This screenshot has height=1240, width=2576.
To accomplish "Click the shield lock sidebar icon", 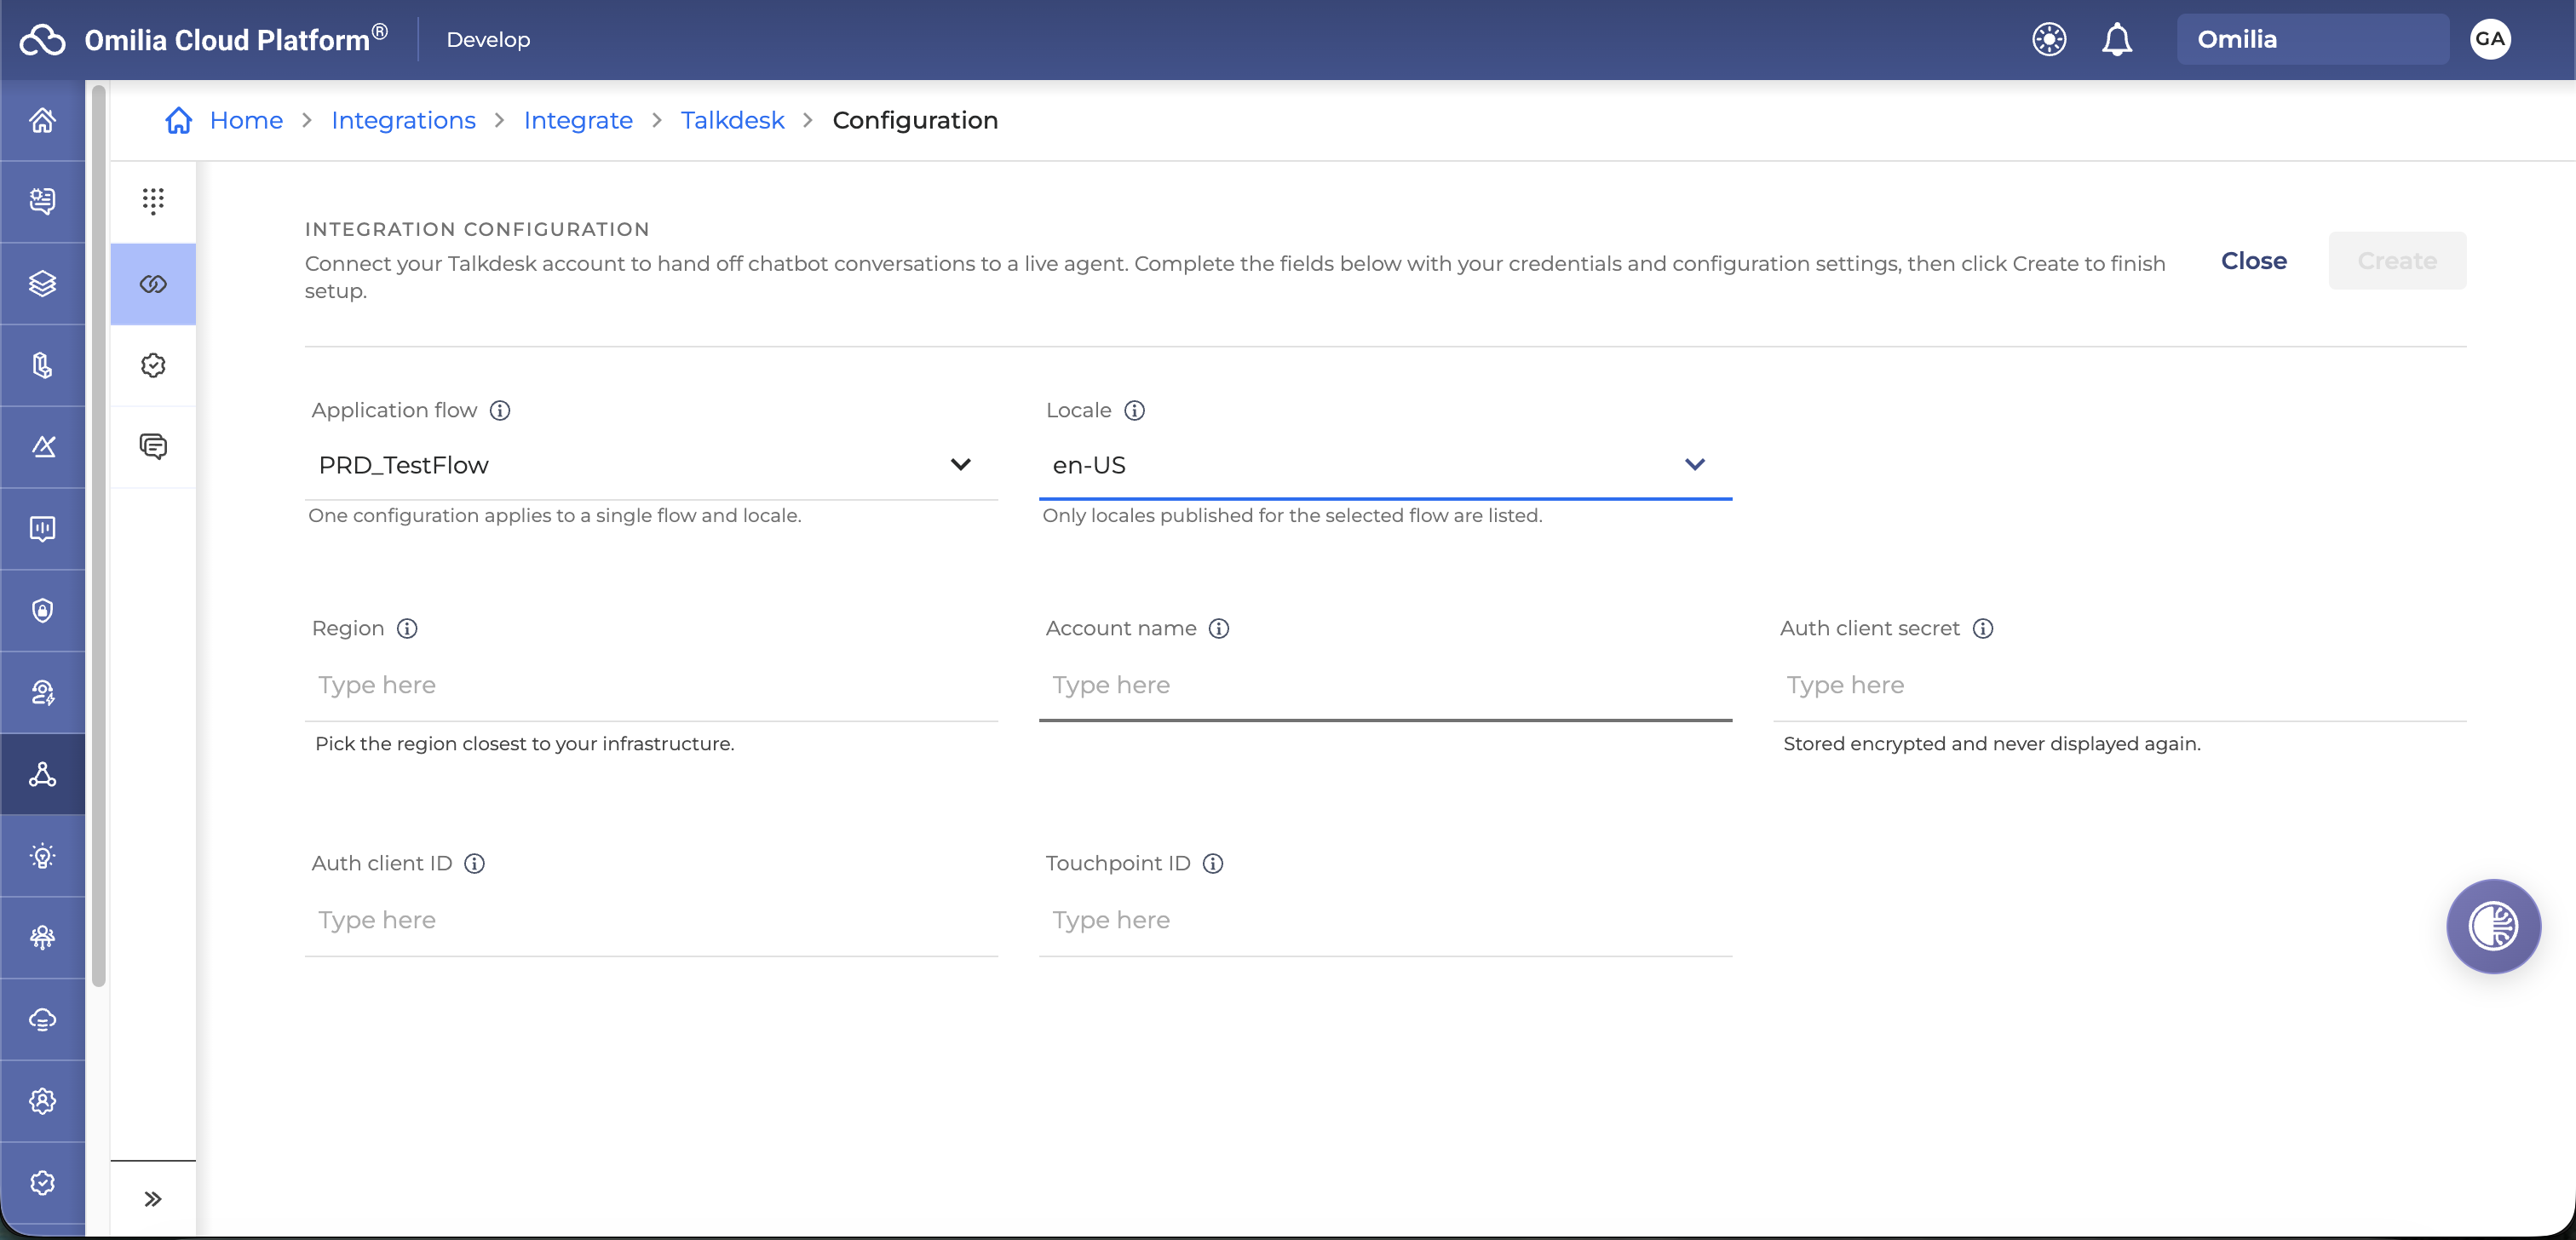I will click(x=42, y=611).
